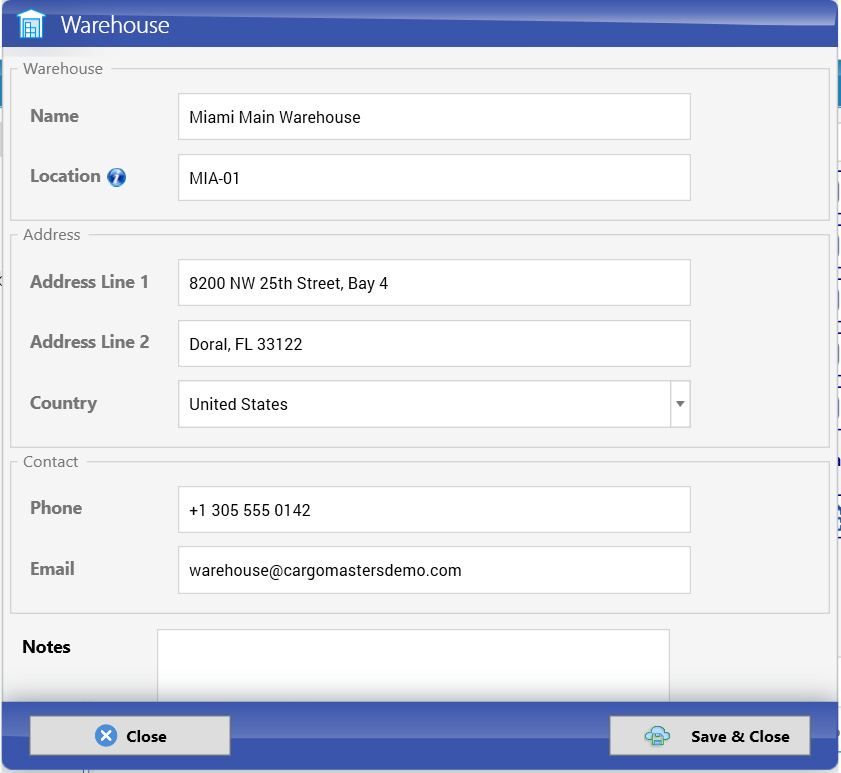Click the warehouse building icon in title bar
841x773 pixels.
tap(31, 24)
